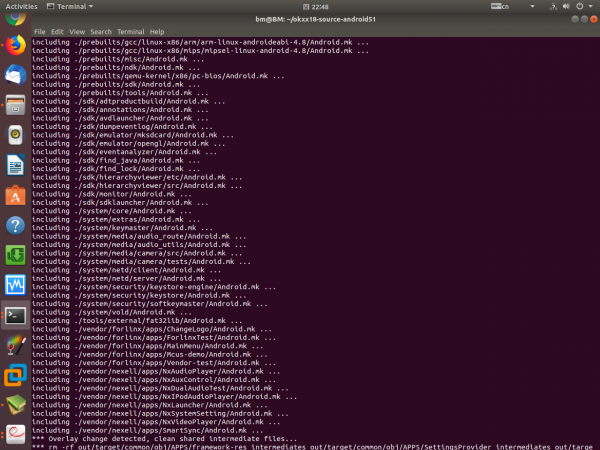Launch VMware Workstation from the dock
Image resolution: width=600 pixels, height=450 pixels.
point(15,375)
